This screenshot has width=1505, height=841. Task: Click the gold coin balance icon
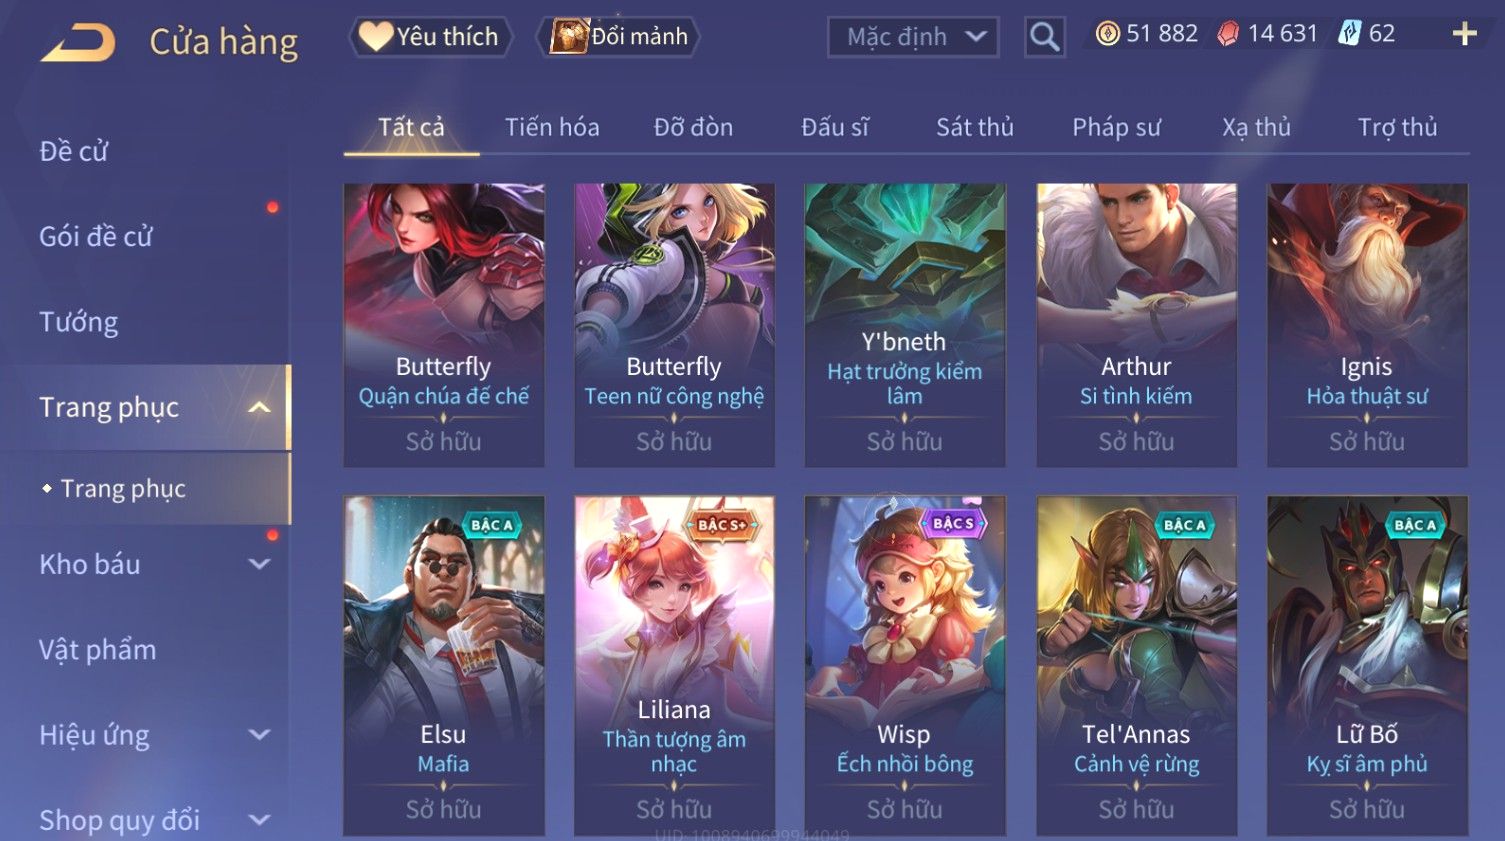tap(1107, 34)
